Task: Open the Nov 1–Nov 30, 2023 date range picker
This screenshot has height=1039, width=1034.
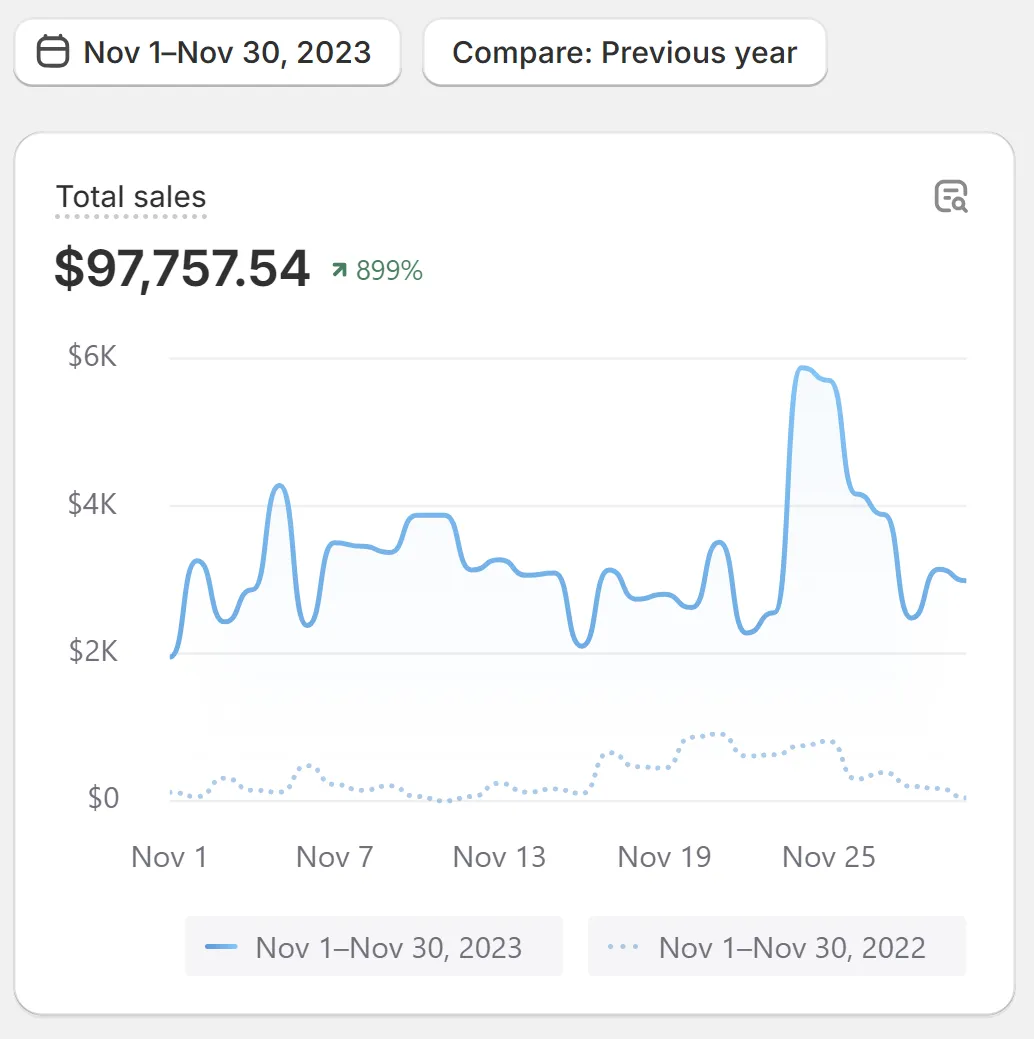Action: pyautogui.click(x=207, y=52)
